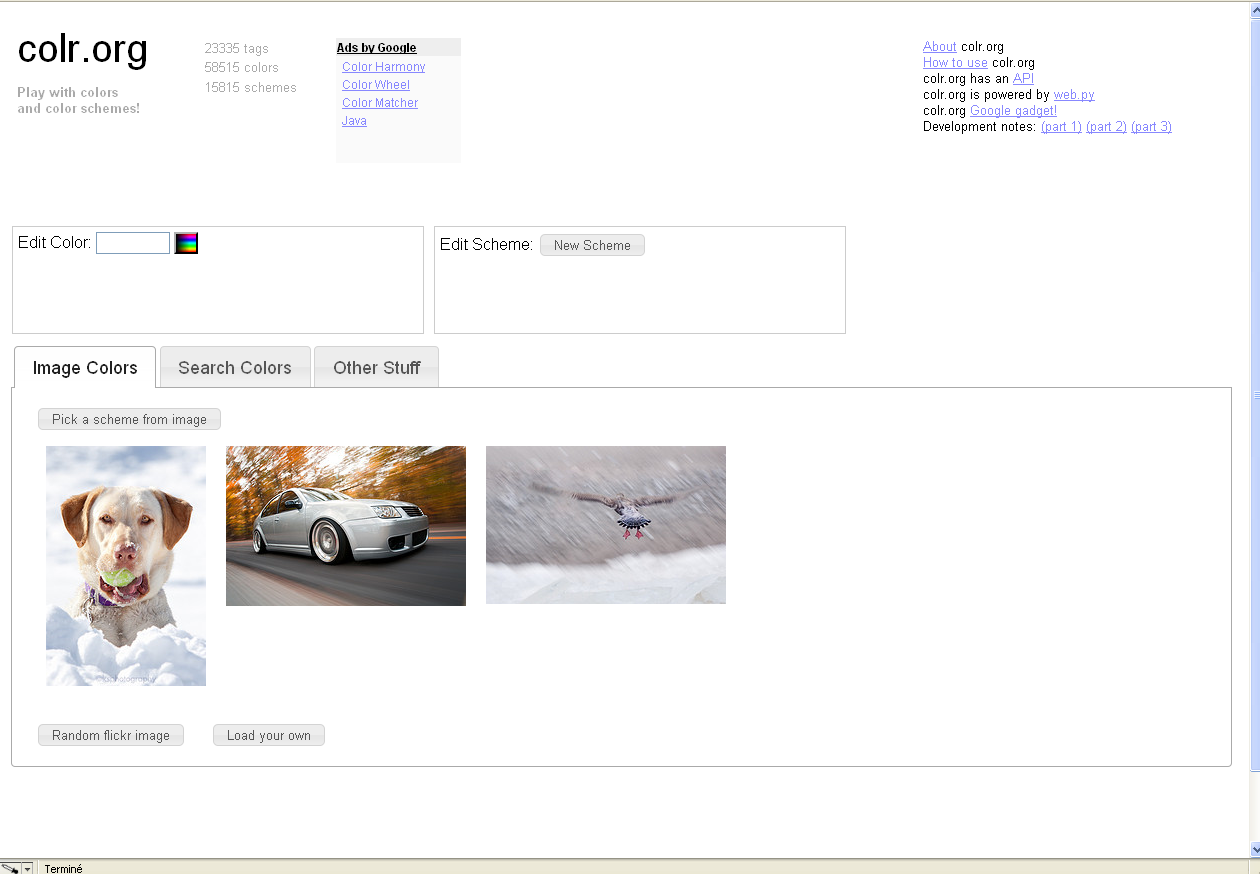The height and width of the screenshot is (874, 1260).
Task: Click Pick a scheme from image button
Action: (x=129, y=419)
